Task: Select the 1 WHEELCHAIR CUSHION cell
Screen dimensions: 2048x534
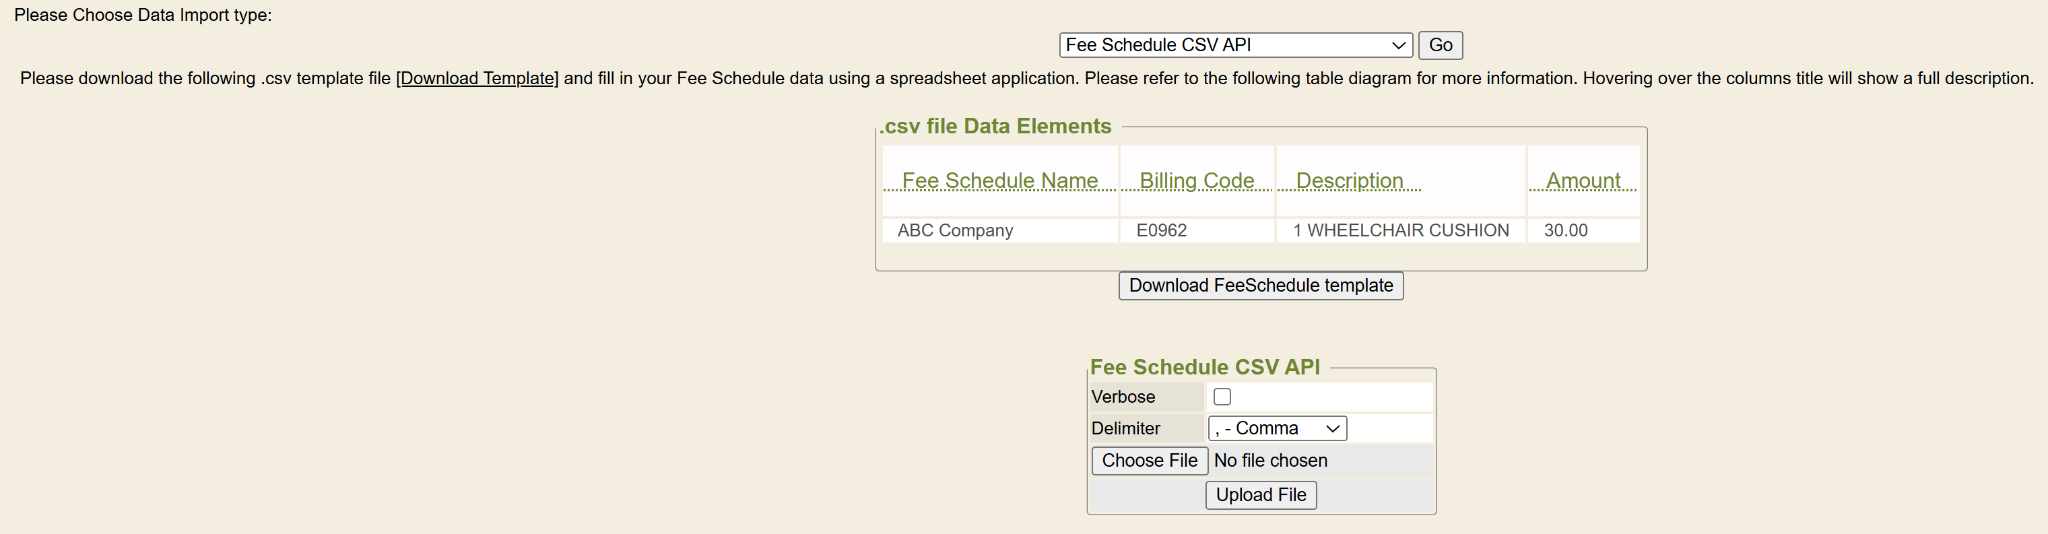Action: coord(1400,230)
